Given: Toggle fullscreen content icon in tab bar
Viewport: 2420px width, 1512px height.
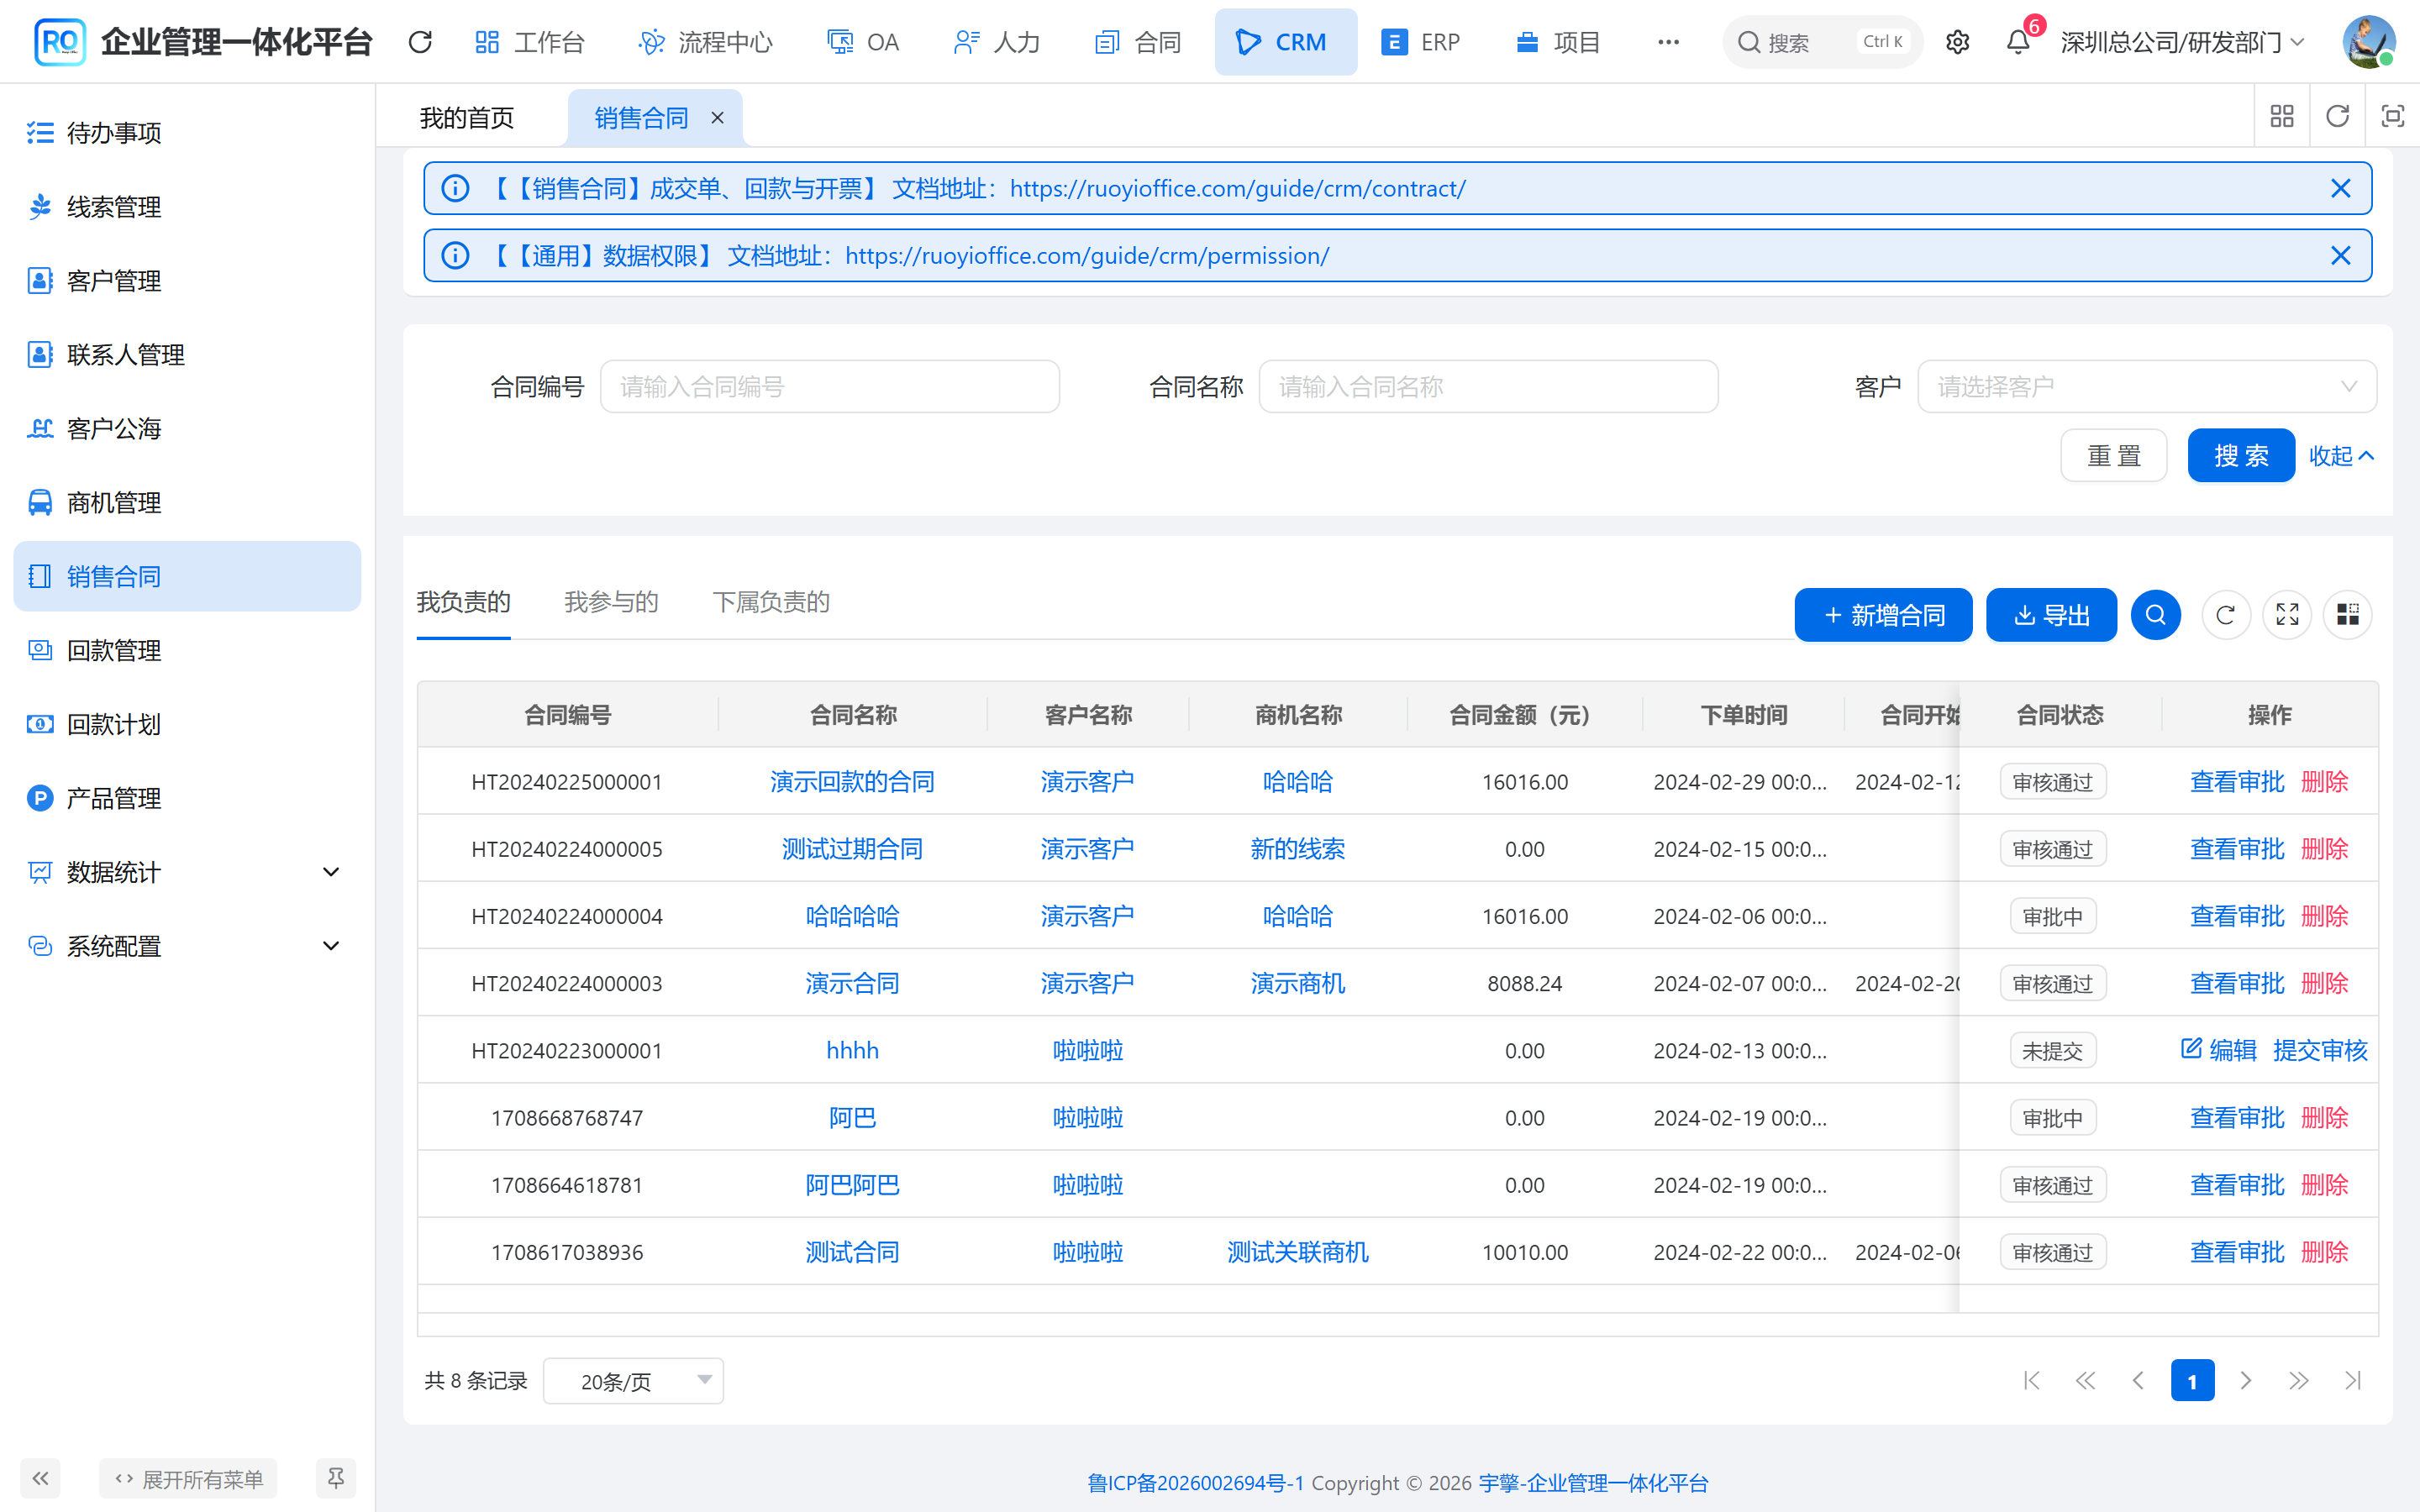Looking at the screenshot, I should tap(2392, 116).
